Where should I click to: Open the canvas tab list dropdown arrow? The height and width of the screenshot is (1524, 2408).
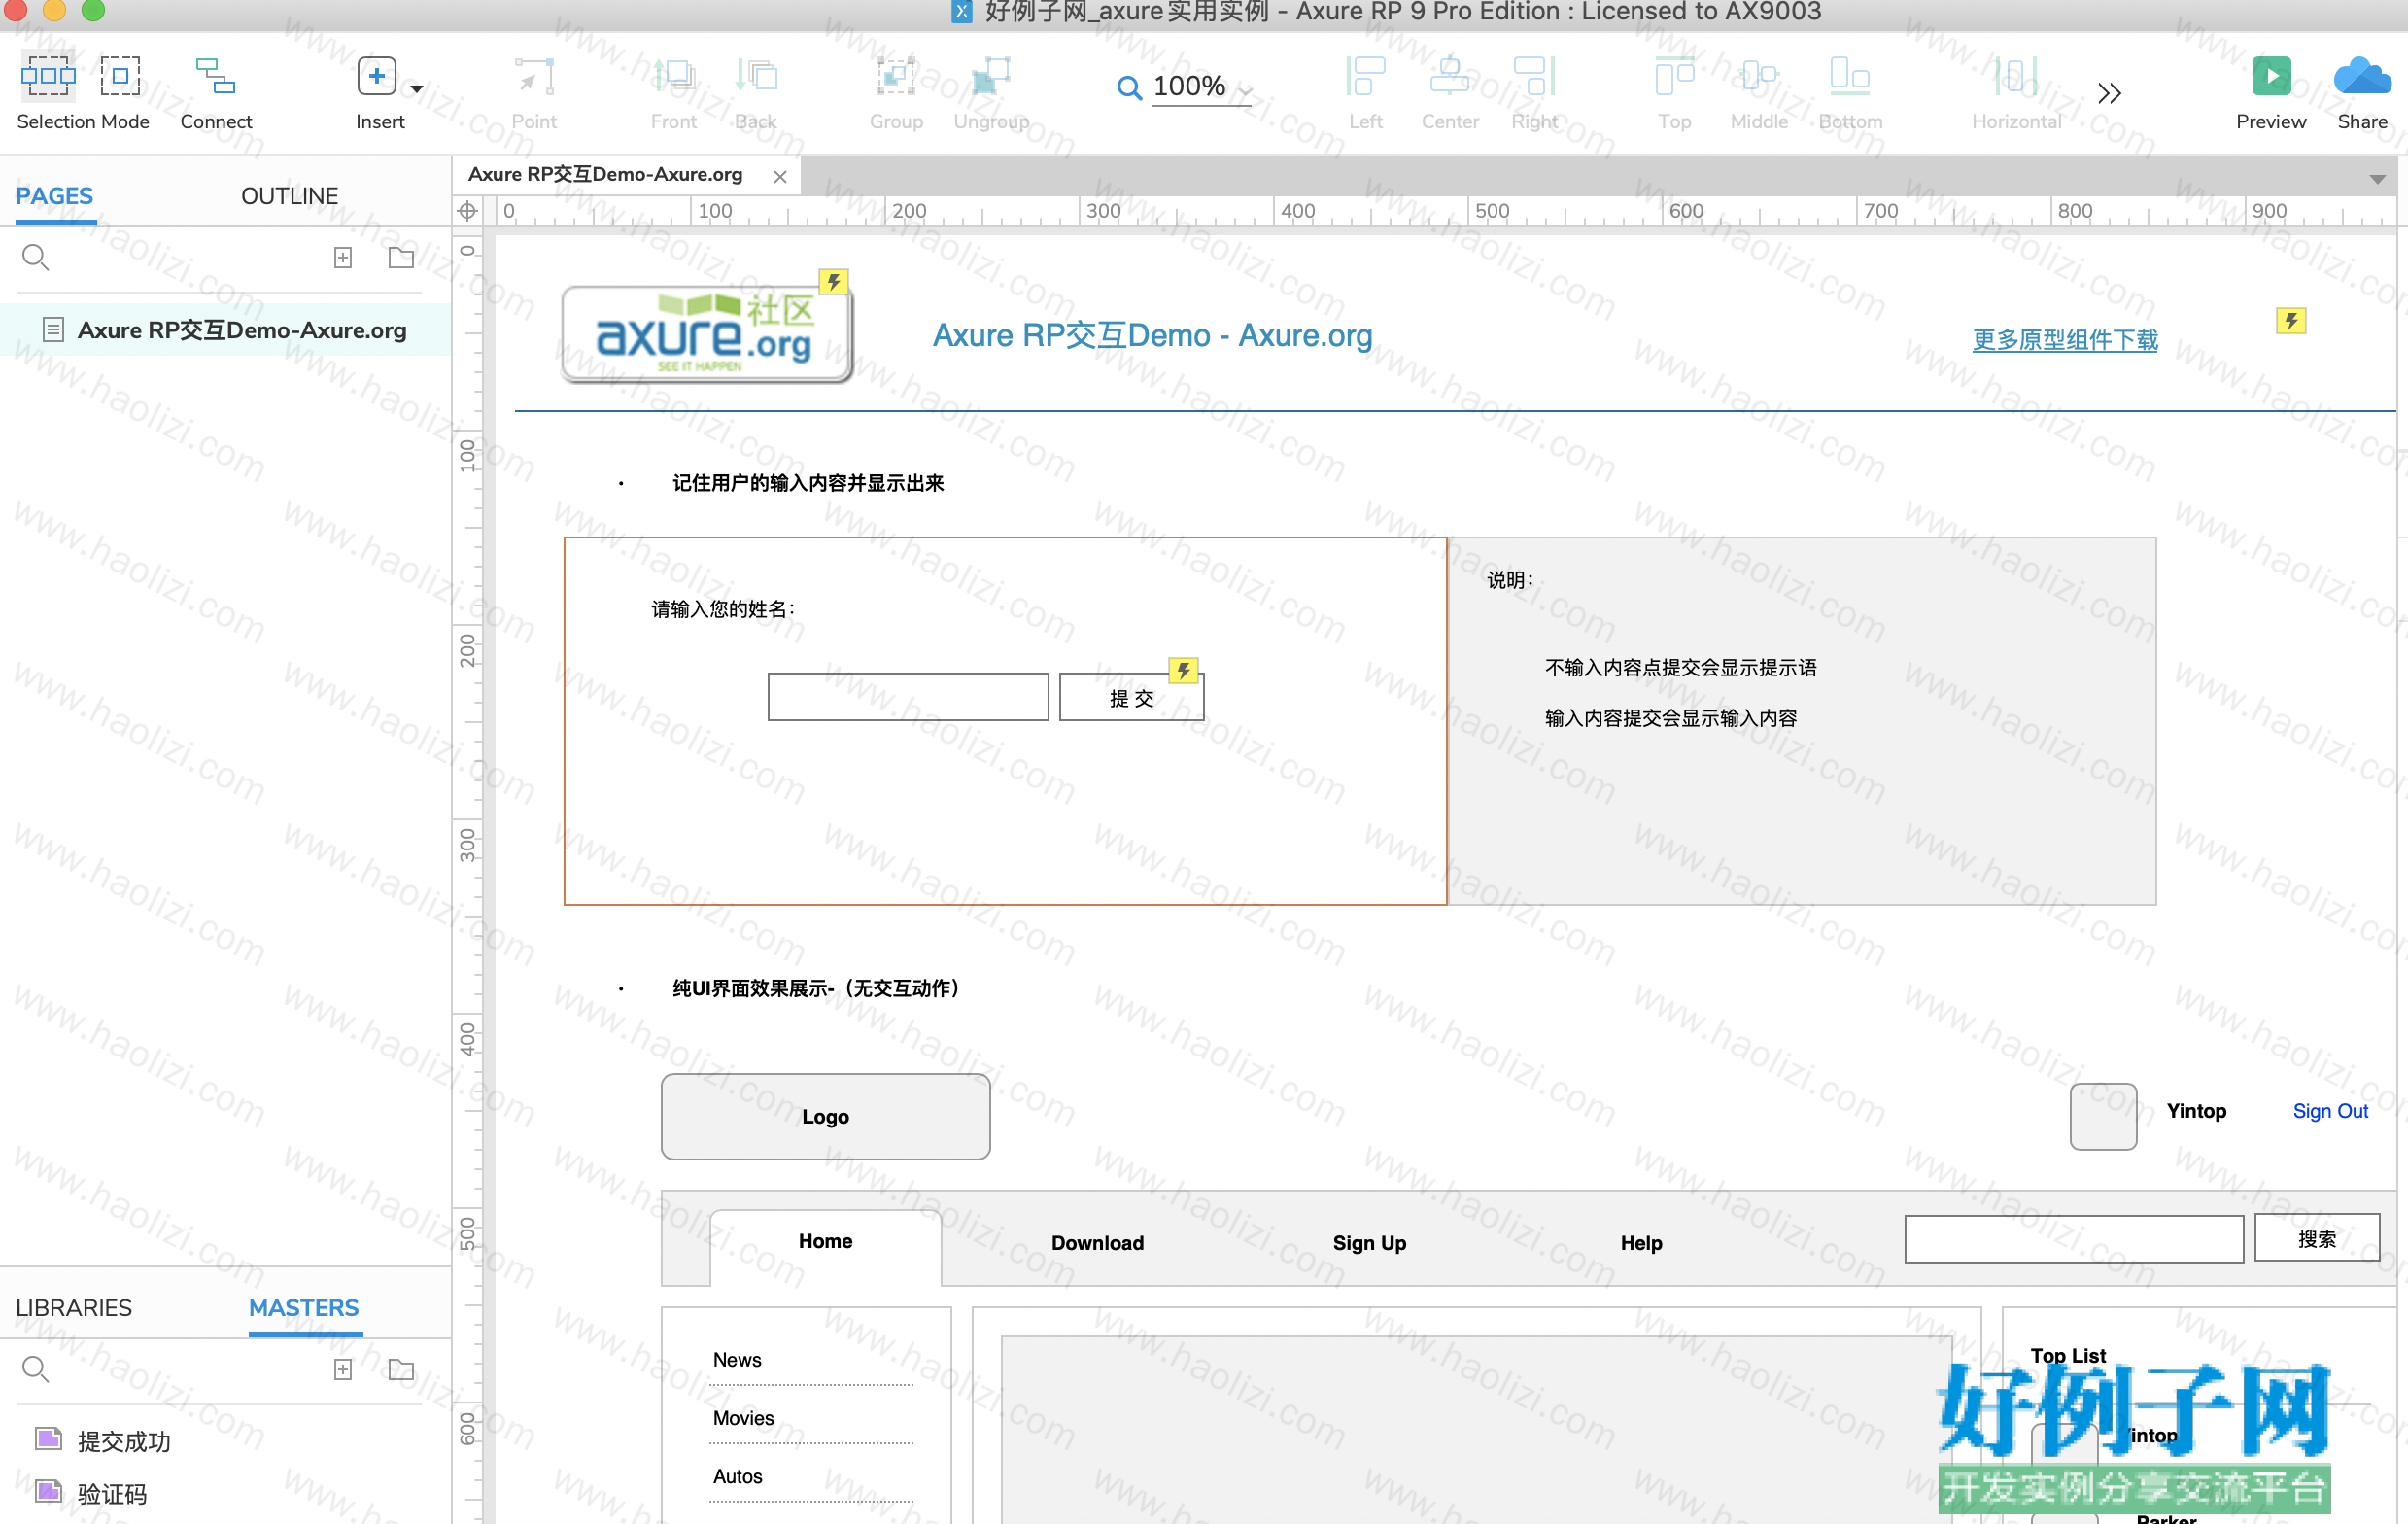pos(2378,179)
